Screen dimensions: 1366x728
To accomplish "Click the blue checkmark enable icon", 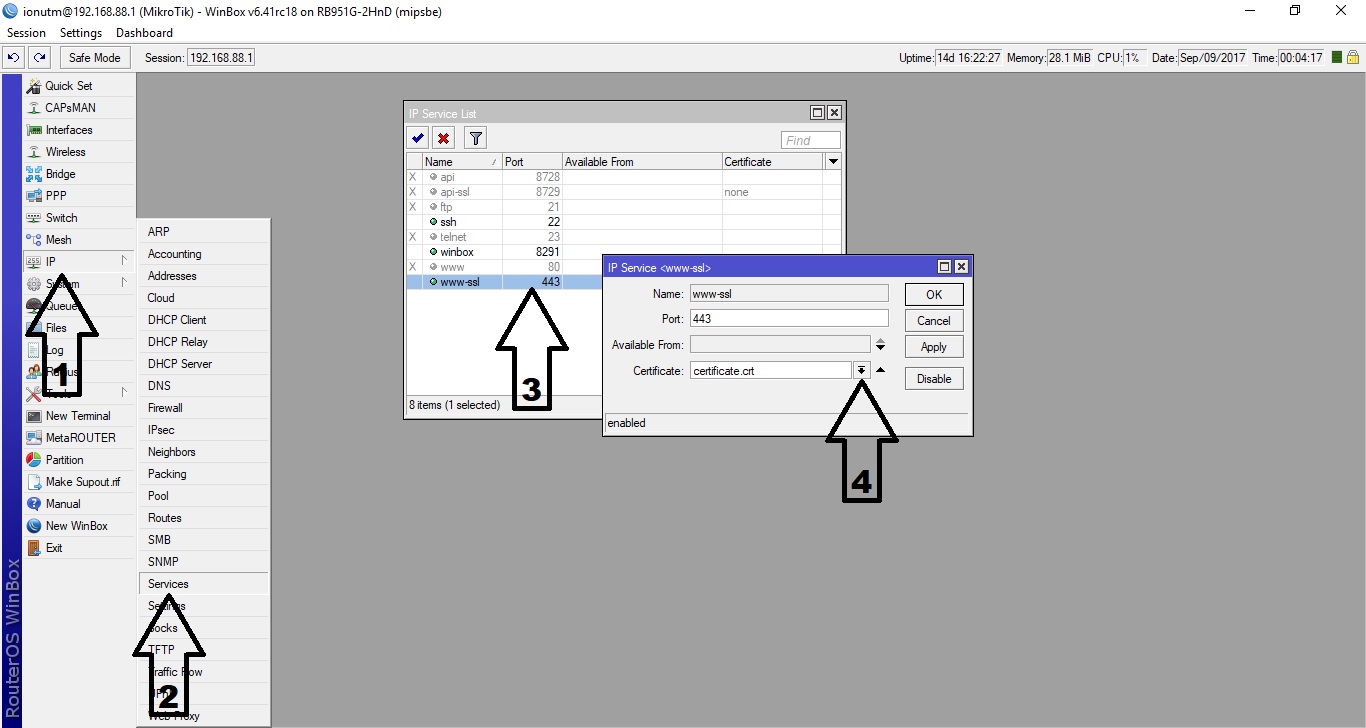I will [418, 139].
